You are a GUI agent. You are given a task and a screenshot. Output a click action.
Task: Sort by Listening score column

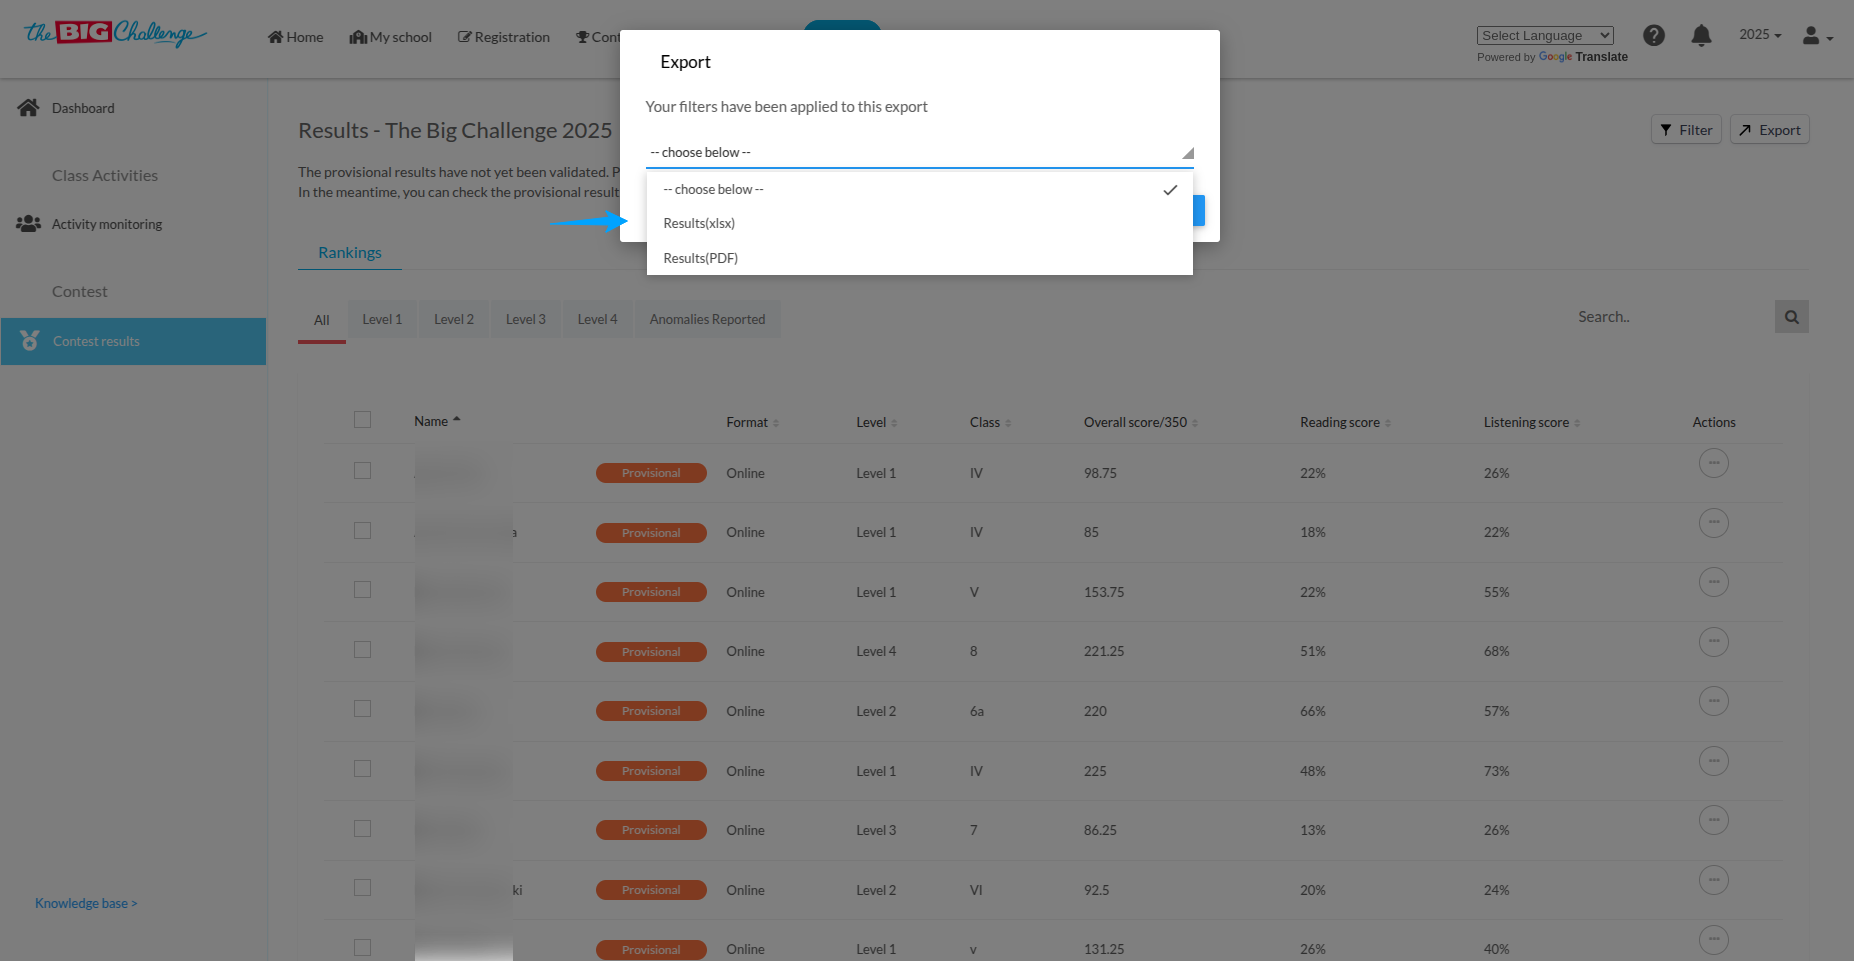click(1577, 423)
